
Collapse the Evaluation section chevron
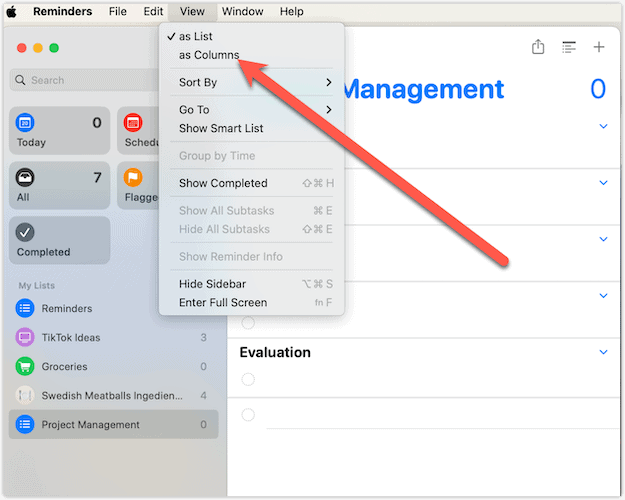tap(603, 353)
